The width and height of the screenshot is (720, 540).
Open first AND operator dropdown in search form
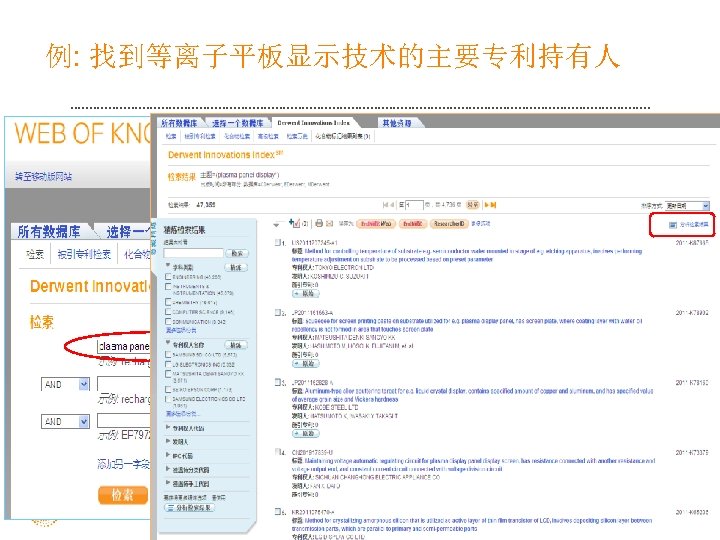(65, 384)
